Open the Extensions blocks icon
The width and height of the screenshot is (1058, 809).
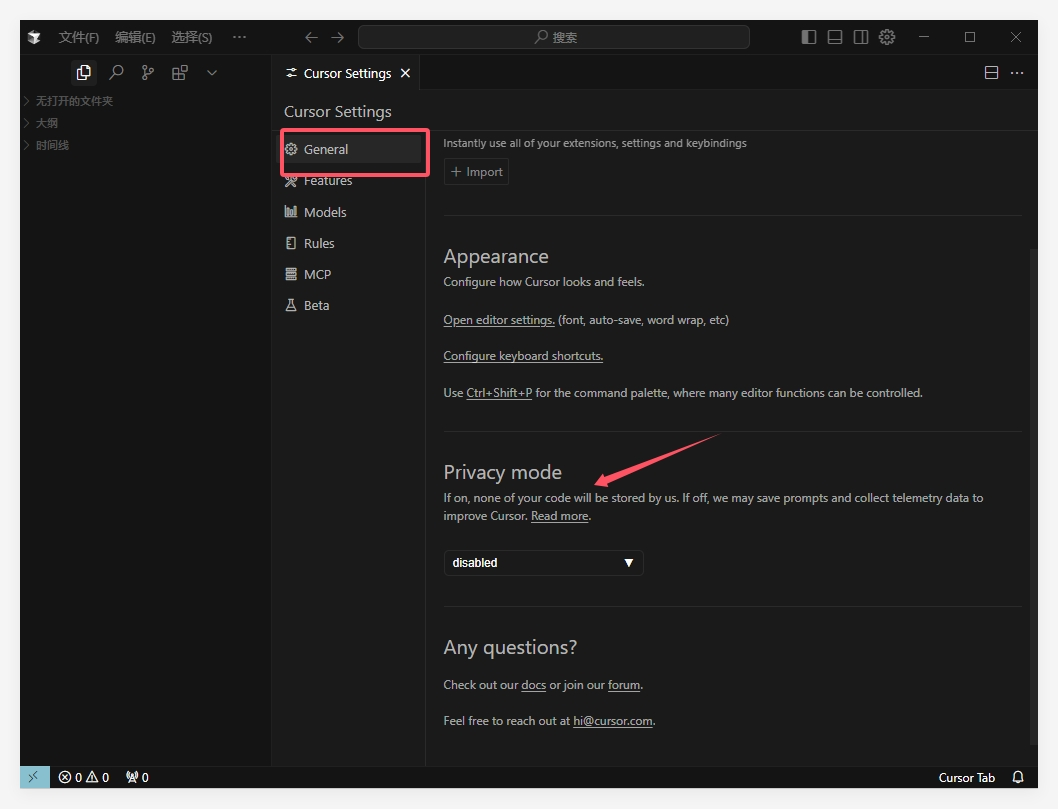click(x=180, y=73)
